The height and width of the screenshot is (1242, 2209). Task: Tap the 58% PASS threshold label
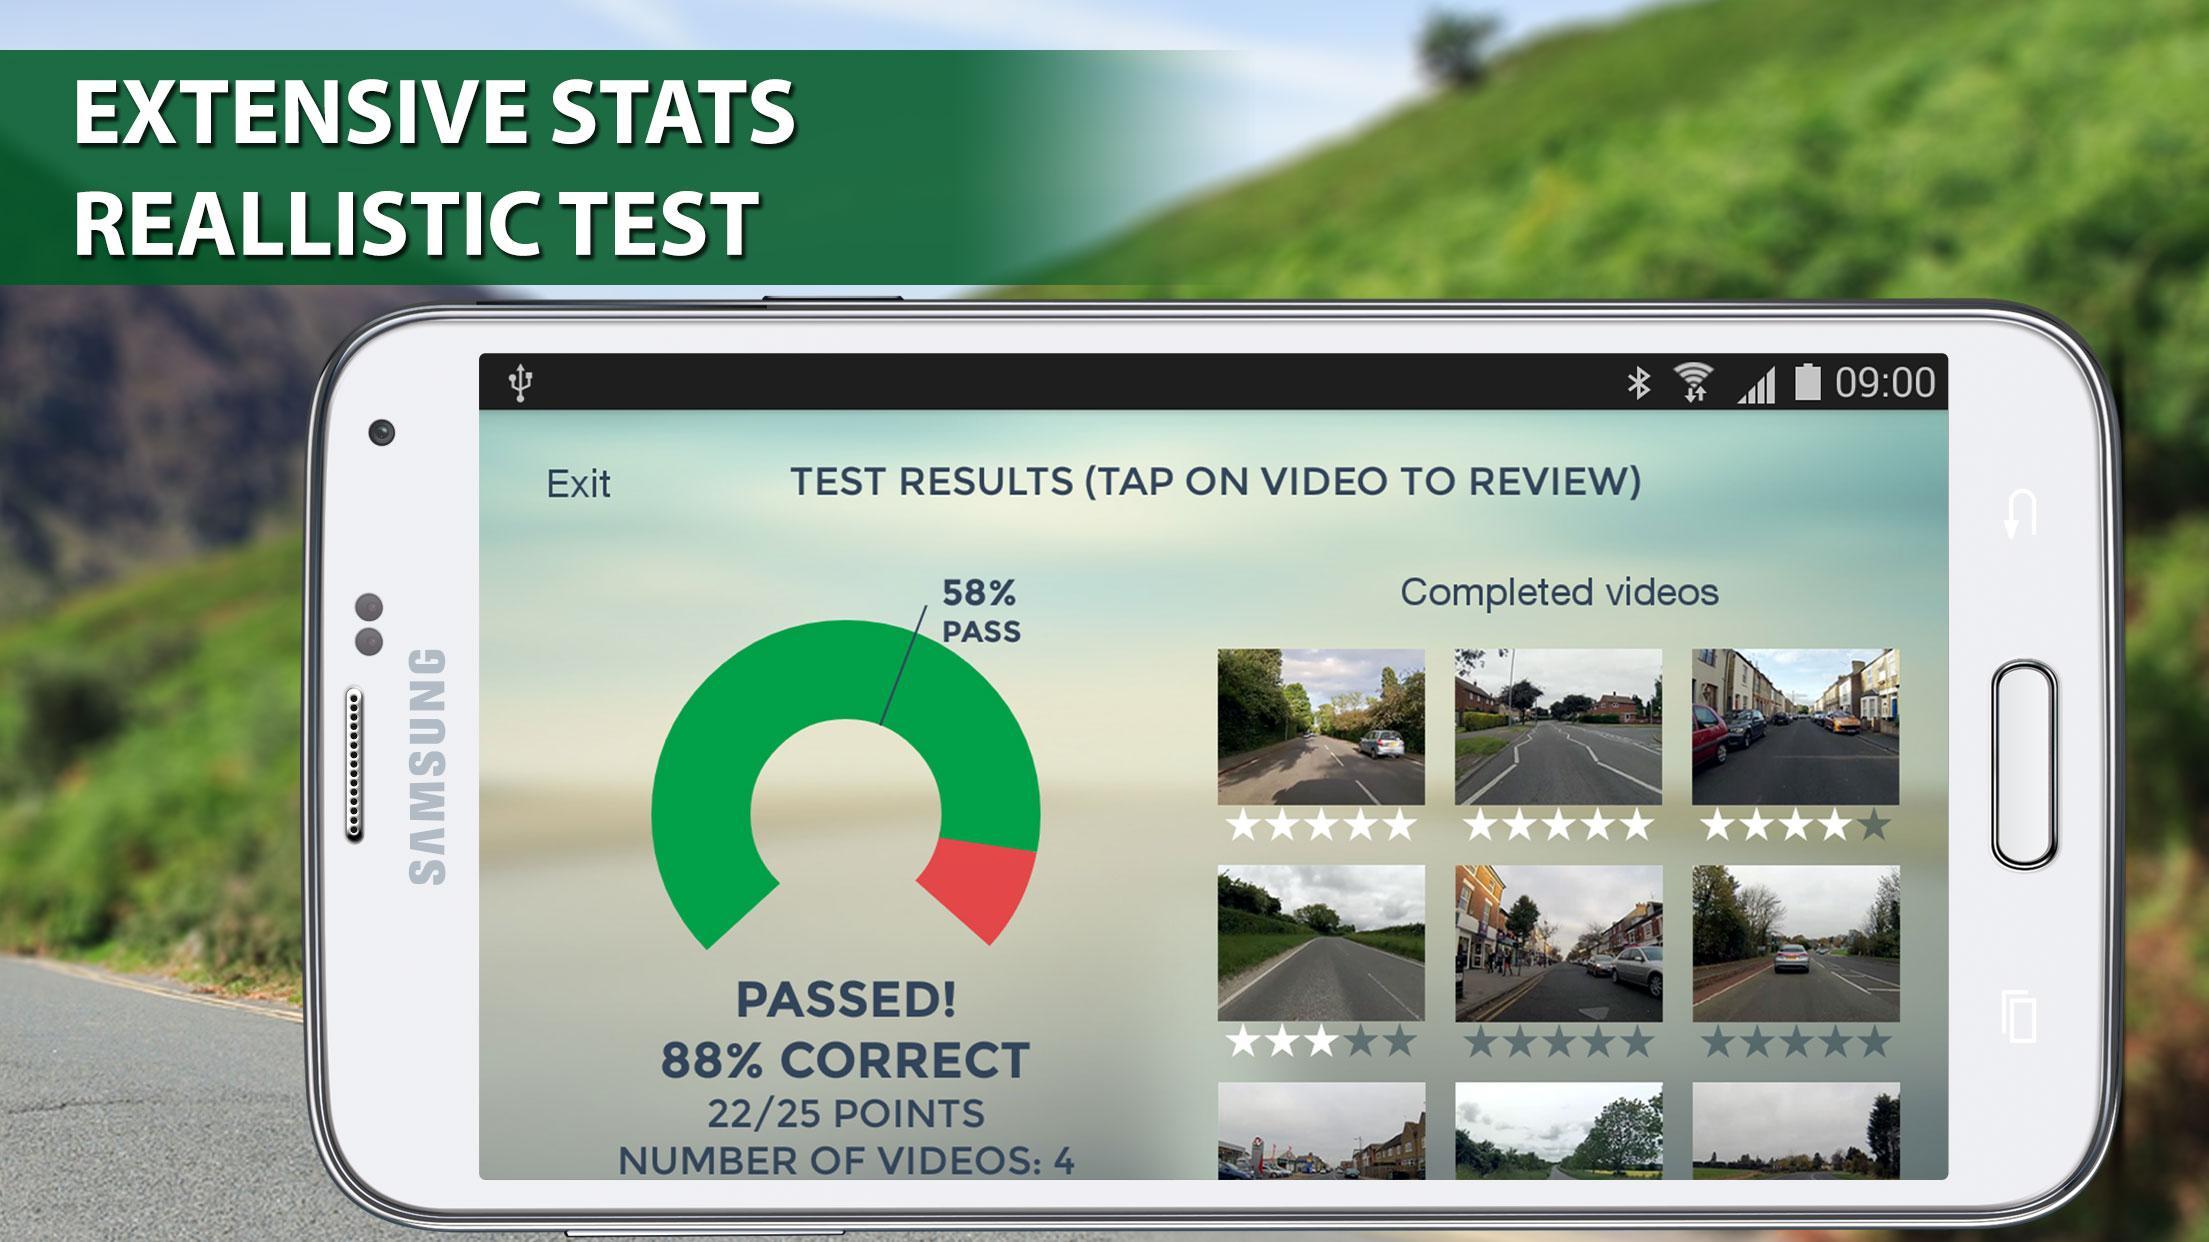point(980,612)
